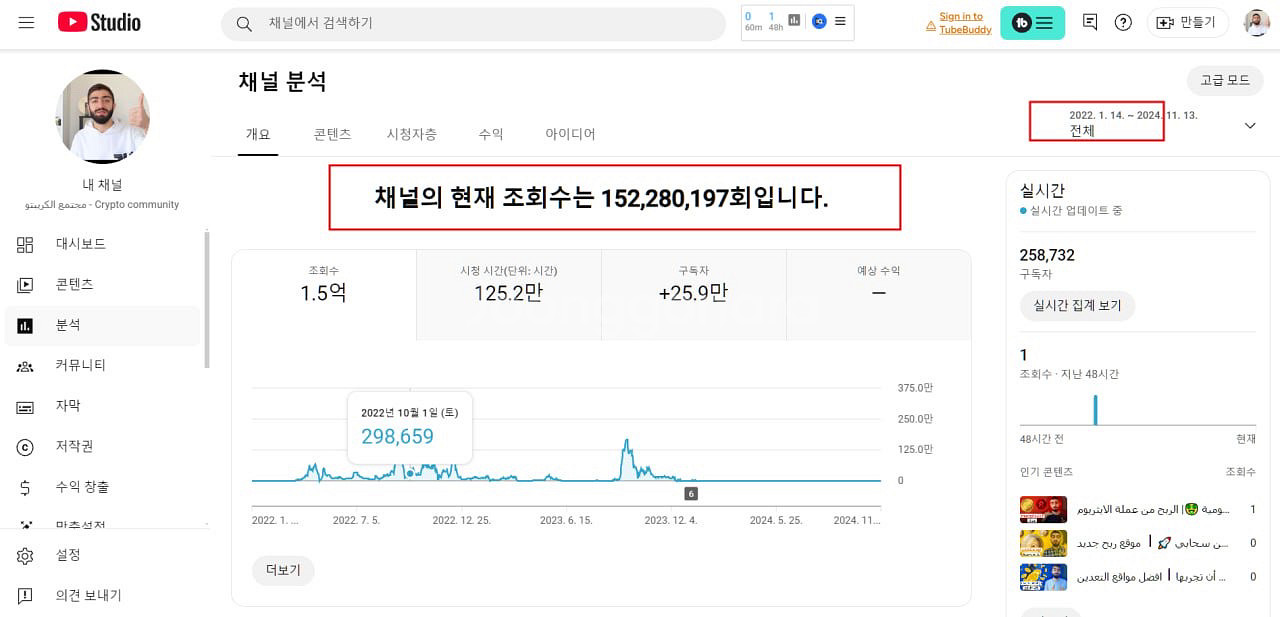Click the send feedback exclamation icon
This screenshot has height=617, width=1280.
(x=25, y=597)
